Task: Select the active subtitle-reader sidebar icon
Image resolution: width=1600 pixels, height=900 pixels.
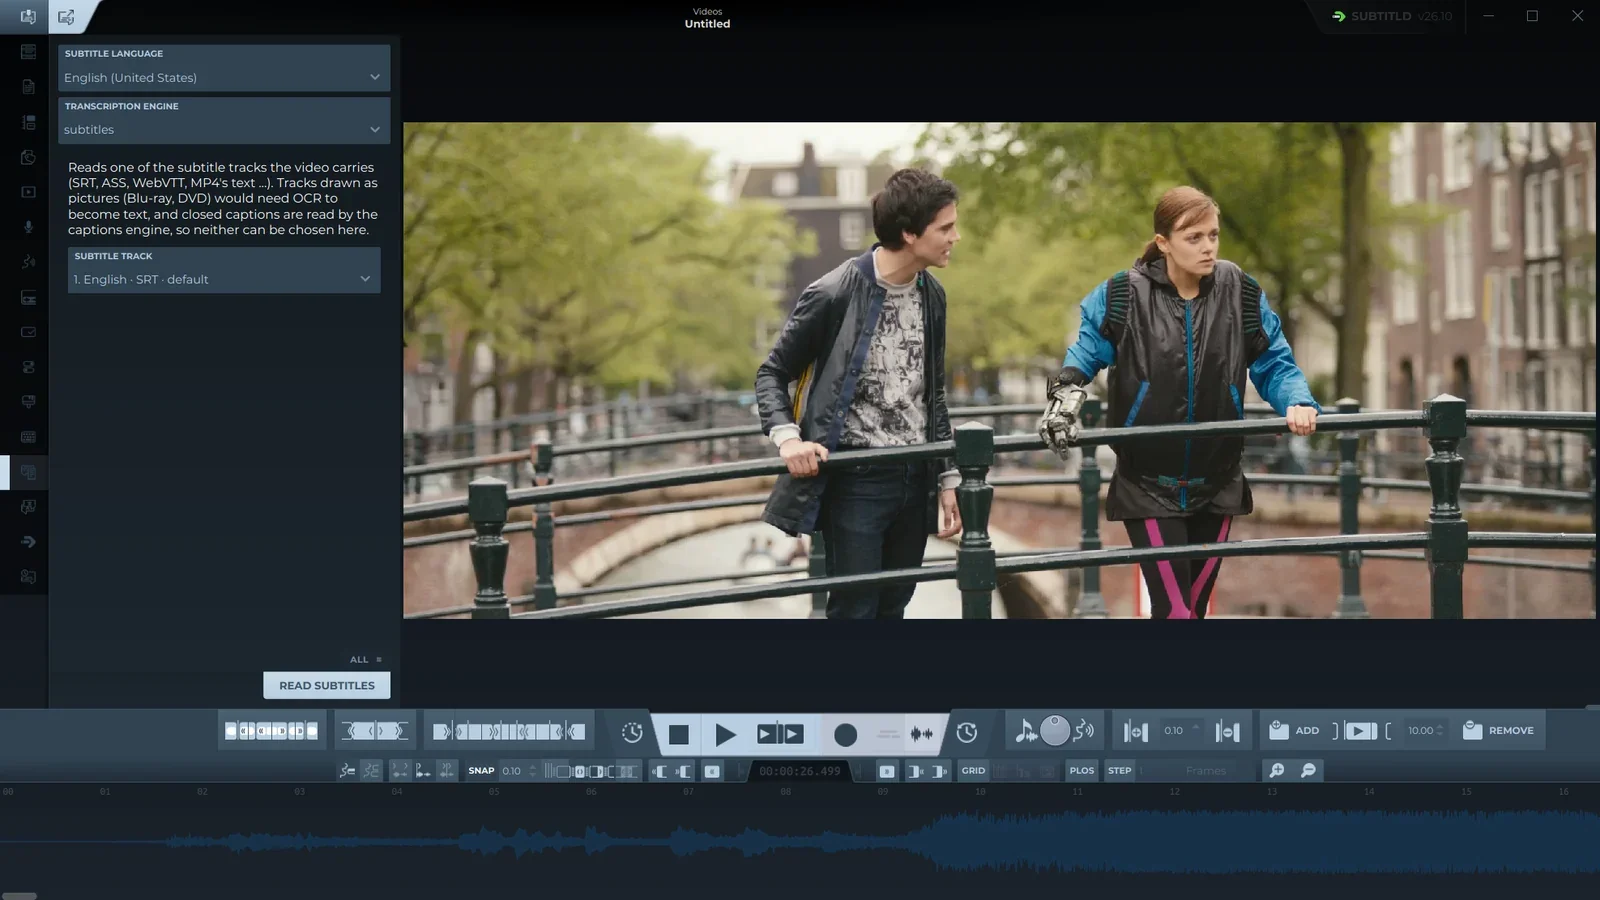Action: tap(28, 472)
